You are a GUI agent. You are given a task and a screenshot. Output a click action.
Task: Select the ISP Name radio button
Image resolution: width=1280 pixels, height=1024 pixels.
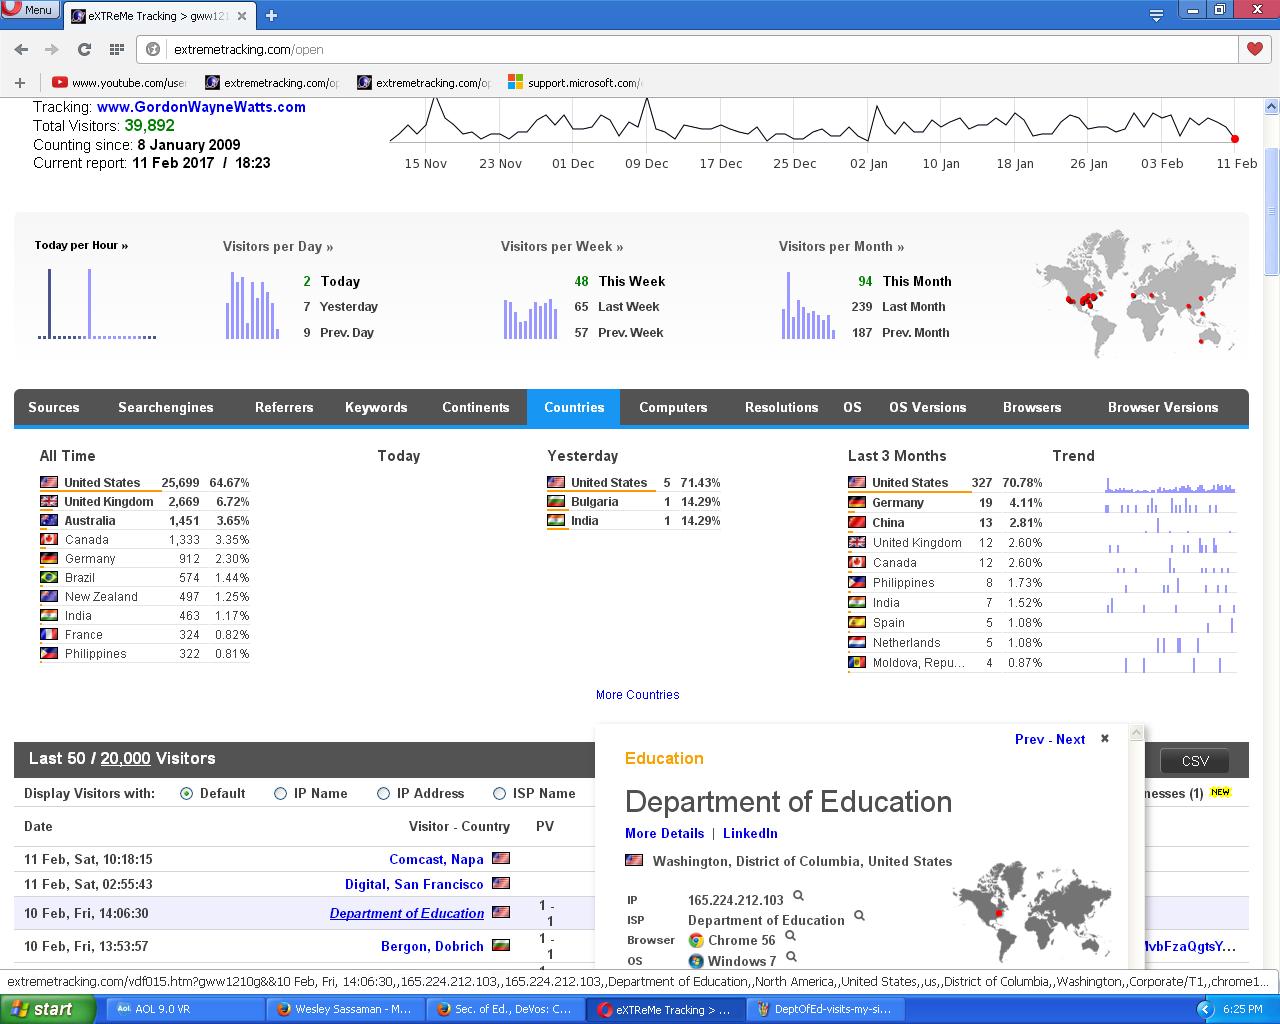click(499, 793)
